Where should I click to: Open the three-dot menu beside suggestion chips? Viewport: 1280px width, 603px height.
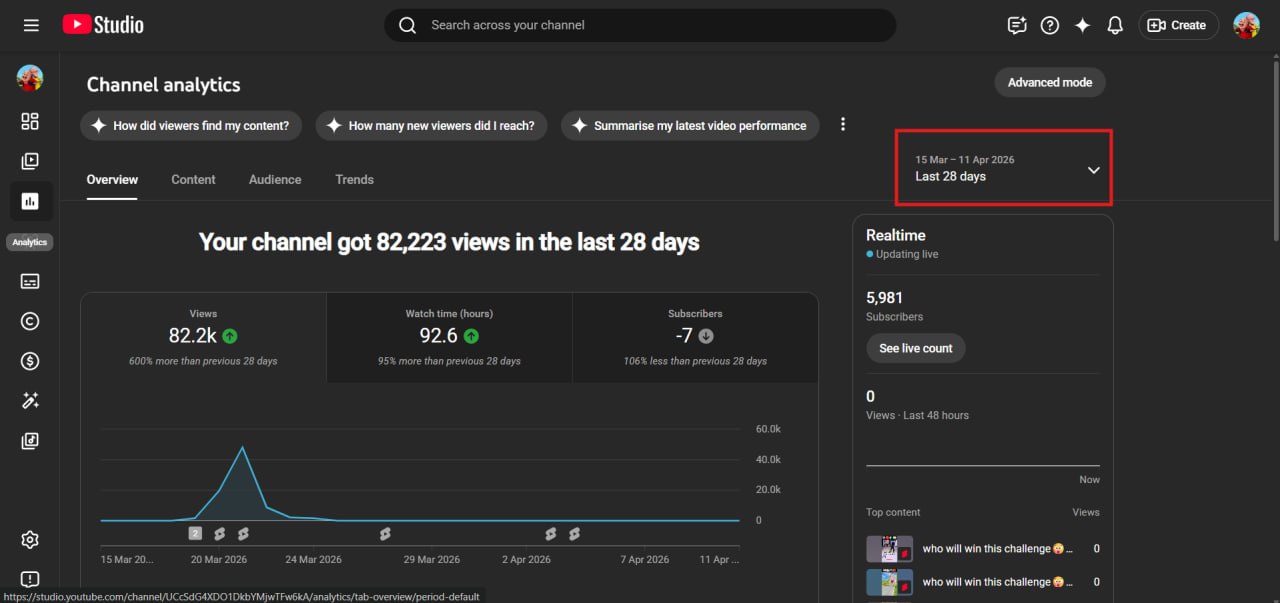click(x=843, y=125)
